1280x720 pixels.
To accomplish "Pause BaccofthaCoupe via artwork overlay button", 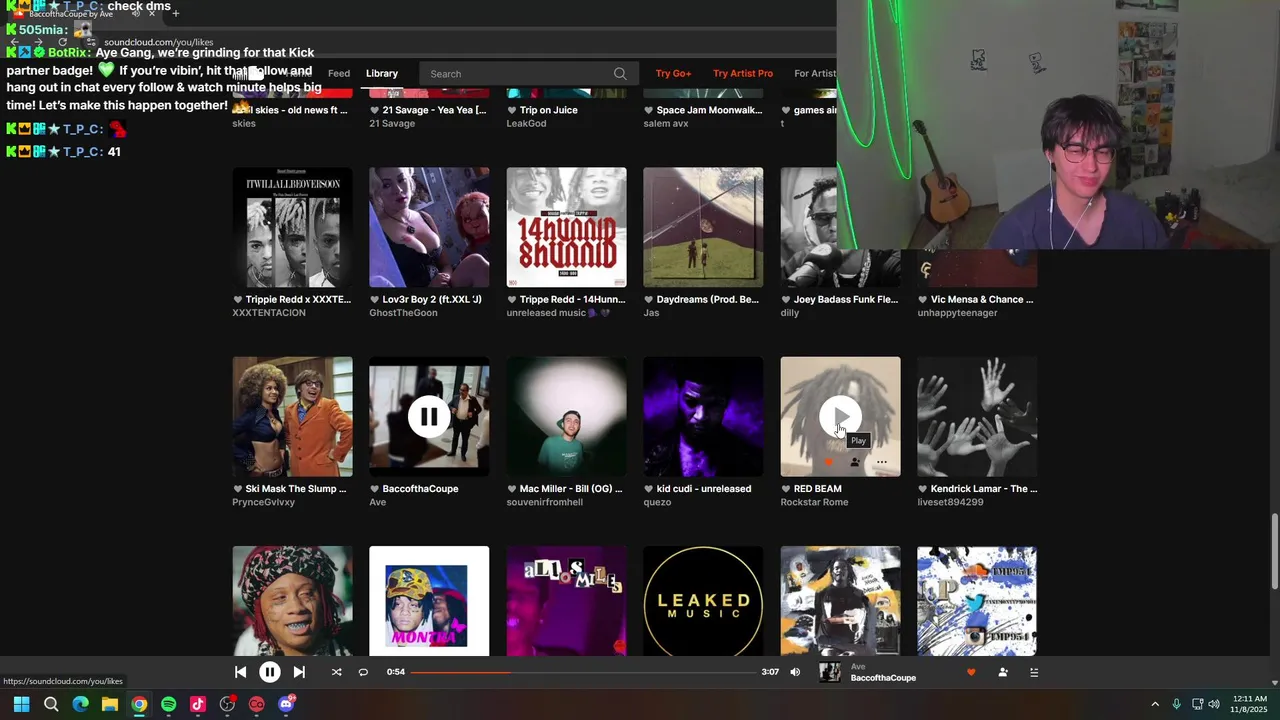I will (429, 417).
